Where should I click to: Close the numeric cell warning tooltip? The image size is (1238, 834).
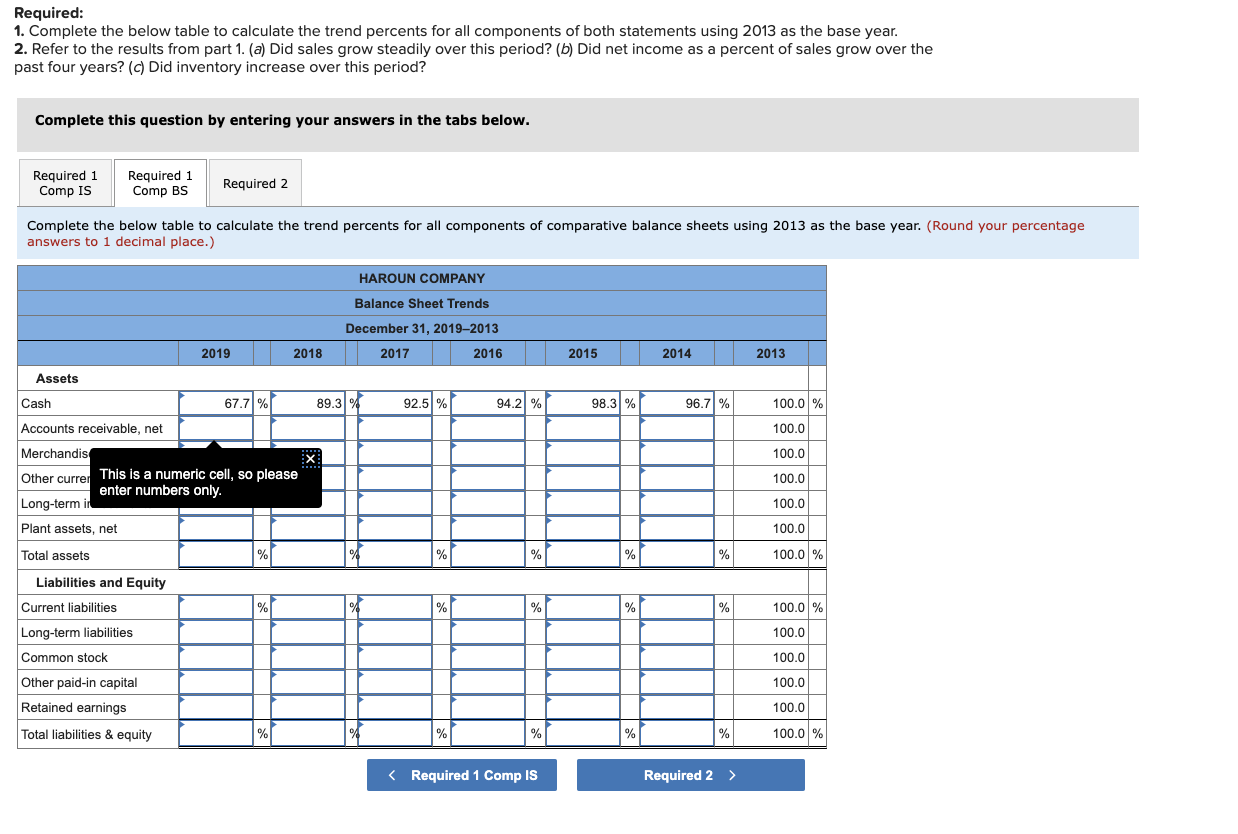tap(310, 457)
